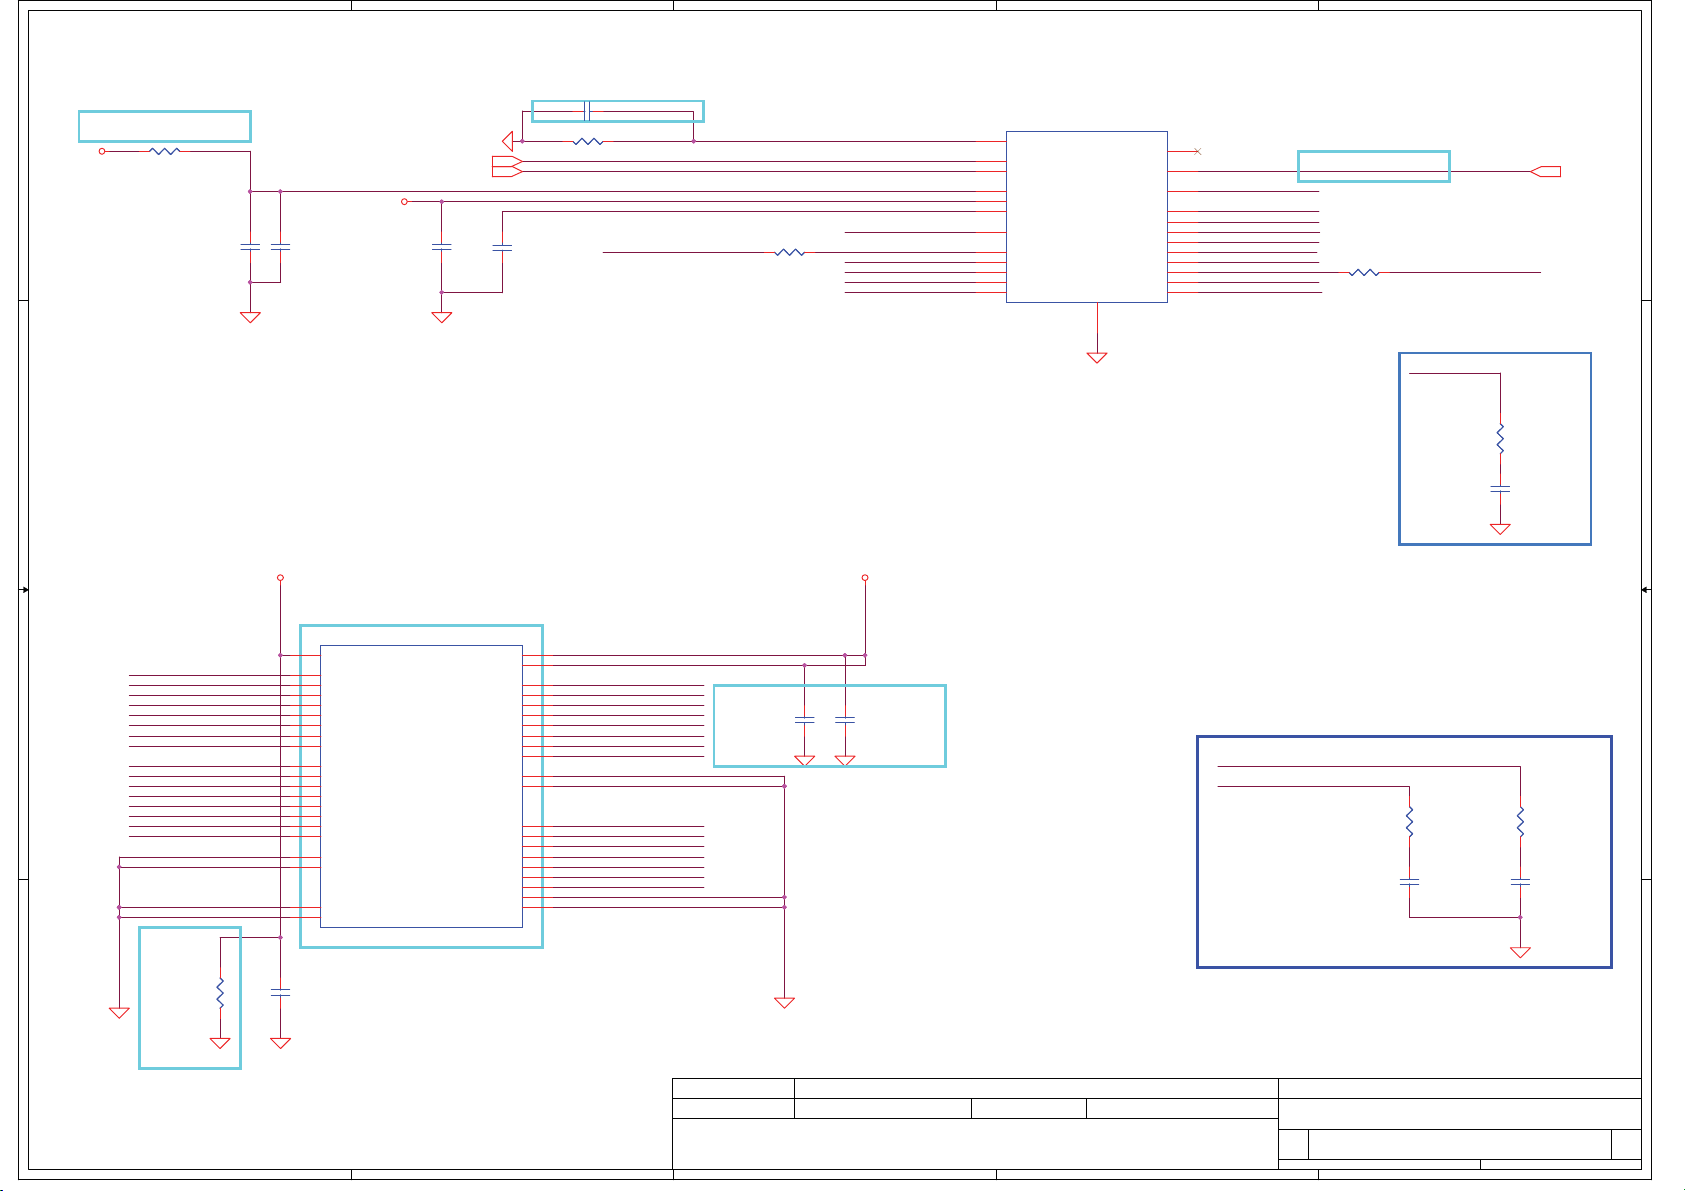Screen dimensions: 1685x1191
Task: Select resistor inside small bottom-left cyan box
Action: pos(220,992)
